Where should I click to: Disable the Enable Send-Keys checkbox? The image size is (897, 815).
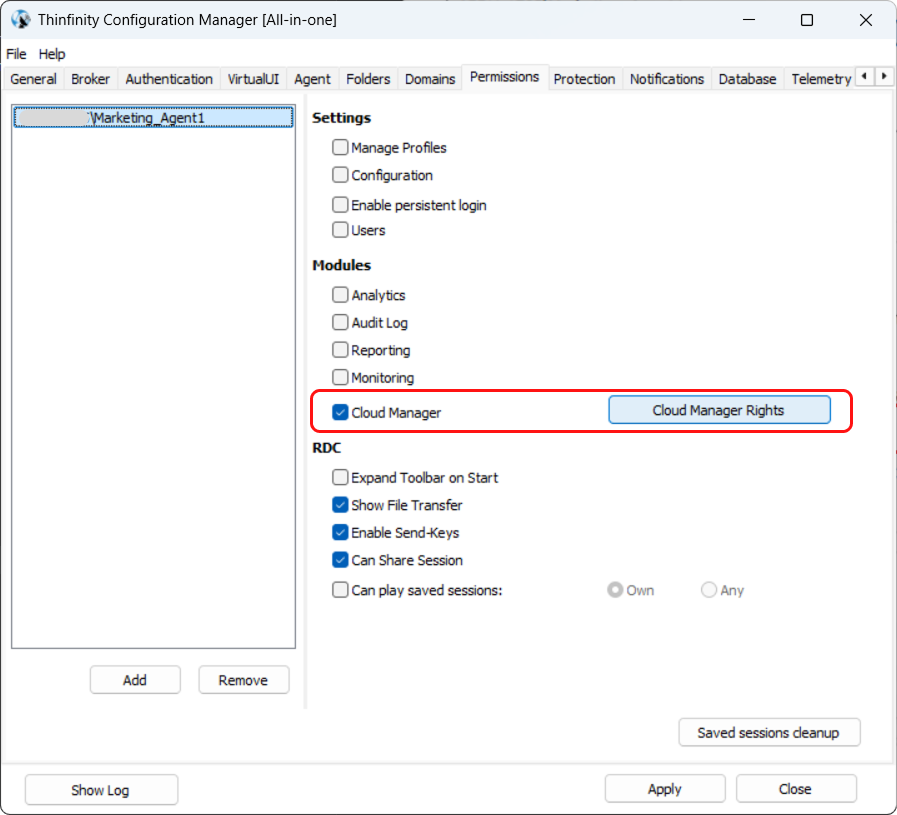pos(340,532)
